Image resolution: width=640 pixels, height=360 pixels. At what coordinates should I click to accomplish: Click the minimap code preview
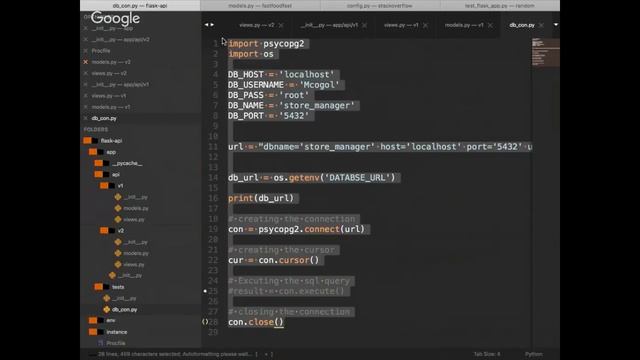pyautogui.click(x=545, y=52)
